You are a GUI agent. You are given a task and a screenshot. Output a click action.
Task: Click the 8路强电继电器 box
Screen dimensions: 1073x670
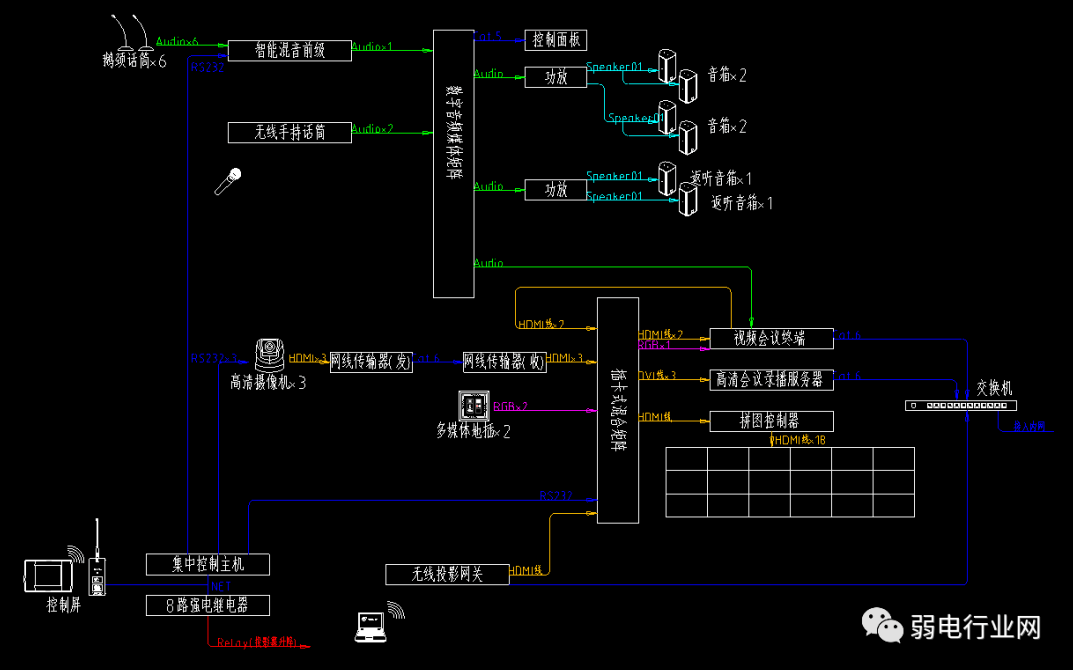point(207,605)
